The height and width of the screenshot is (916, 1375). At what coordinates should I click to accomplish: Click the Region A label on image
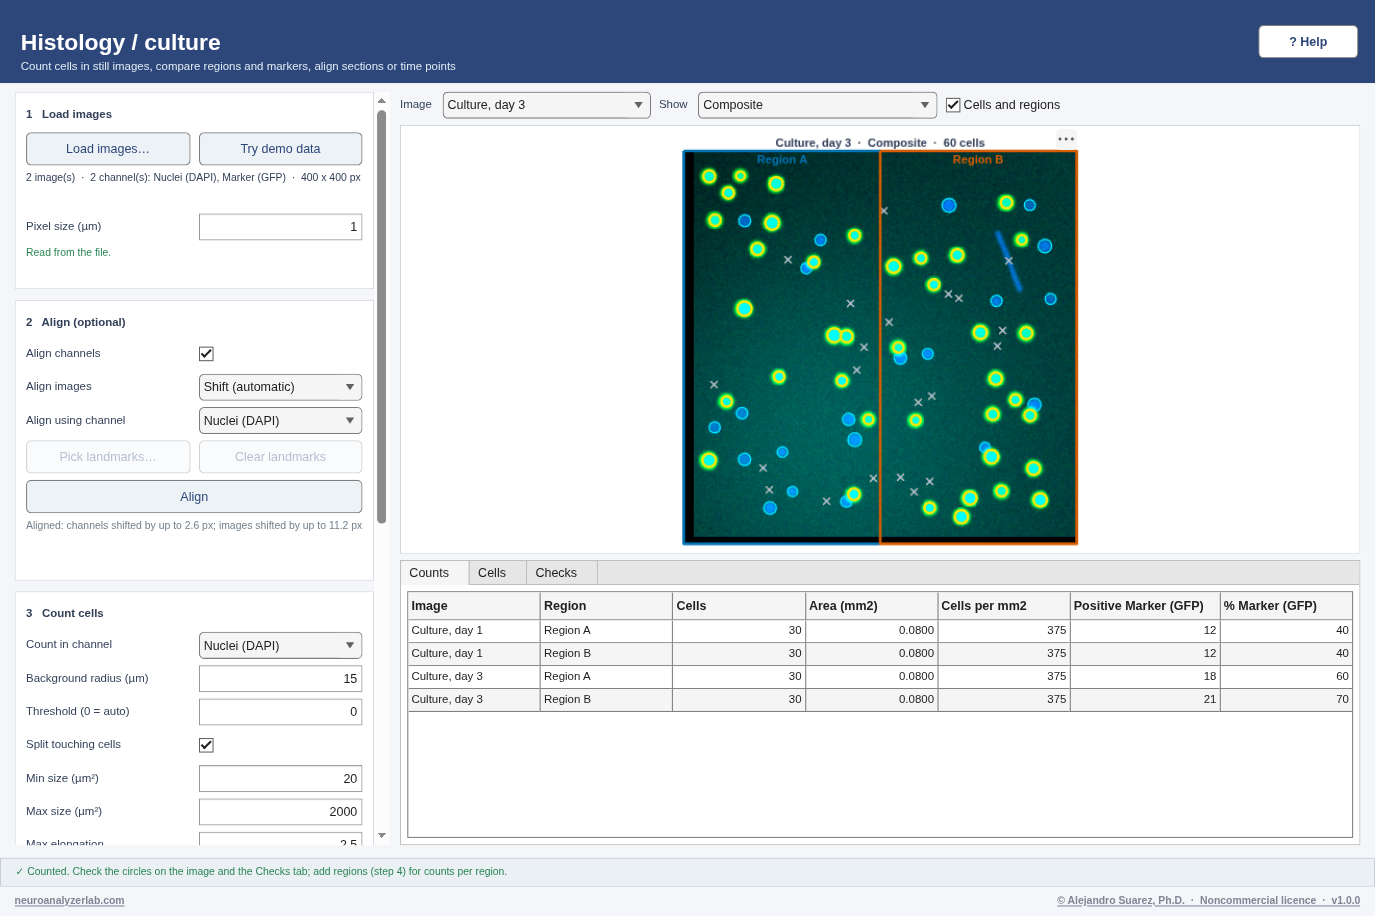point(782,160)
